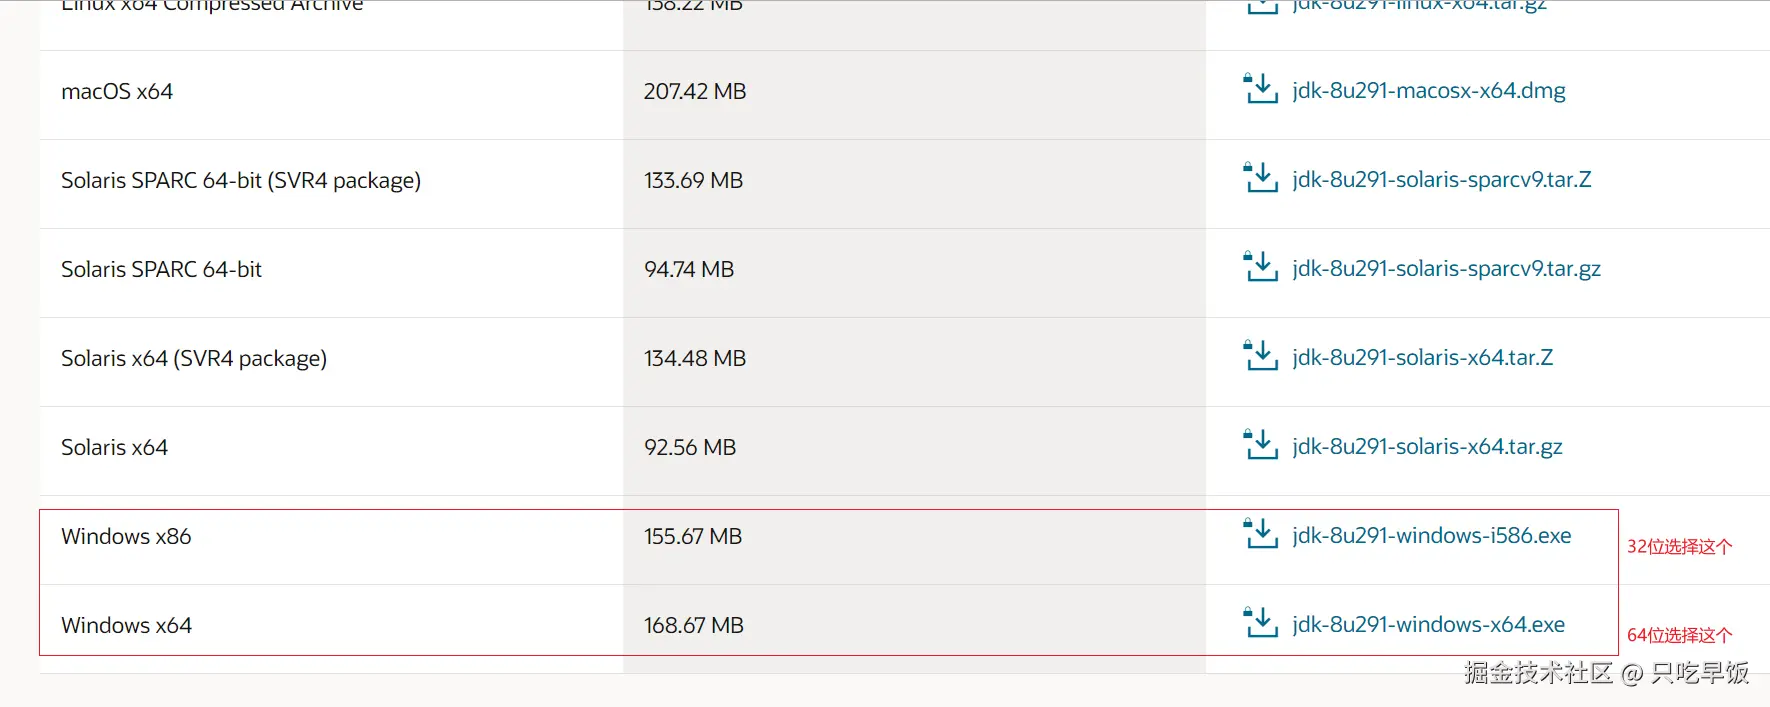Click the jdk-8u291-solaris-x64.tar.Z text link

tap(1422, 358)
